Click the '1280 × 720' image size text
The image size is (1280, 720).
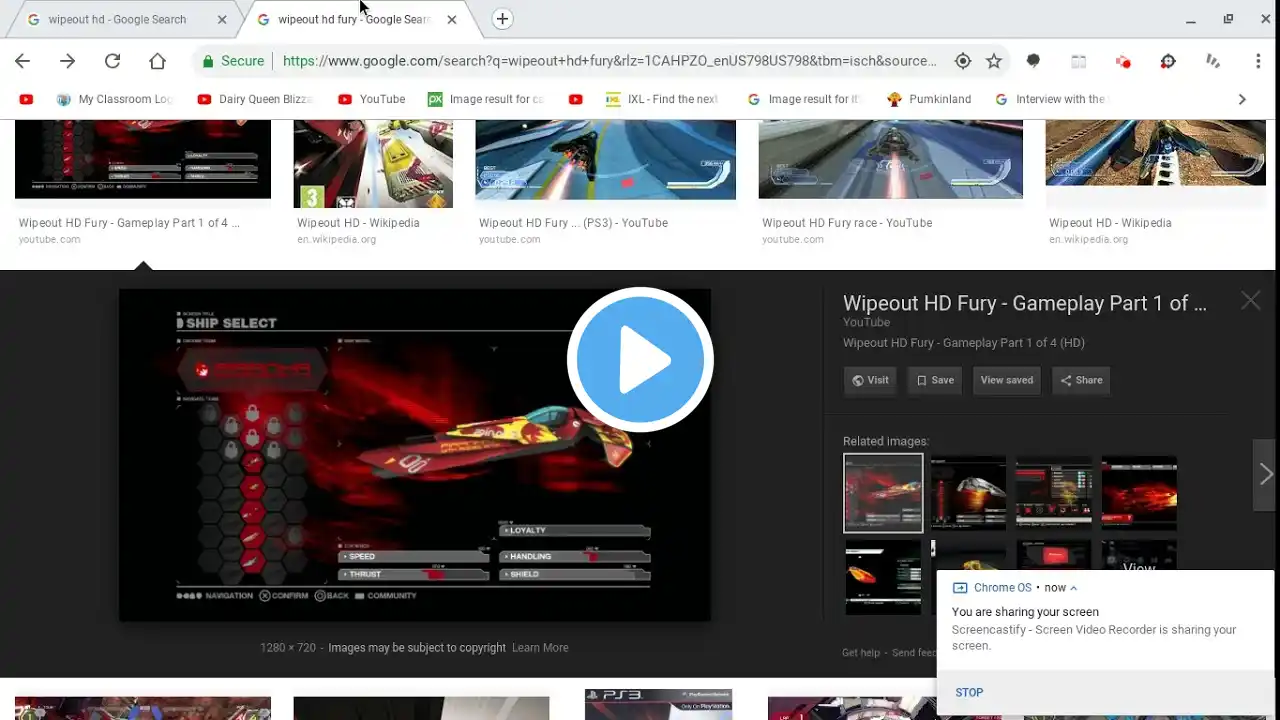click(x=289, y=648)
